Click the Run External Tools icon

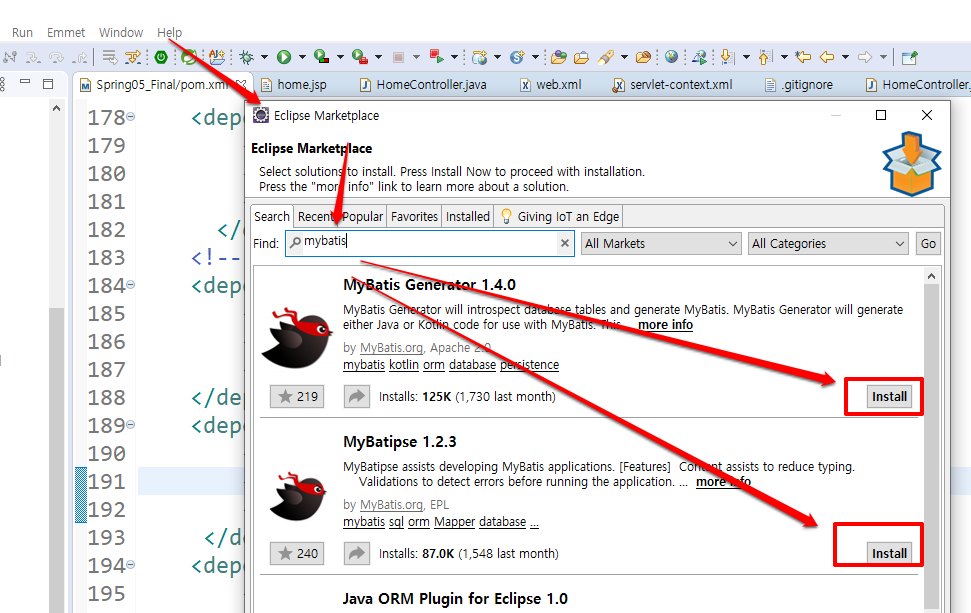(360, 57)
